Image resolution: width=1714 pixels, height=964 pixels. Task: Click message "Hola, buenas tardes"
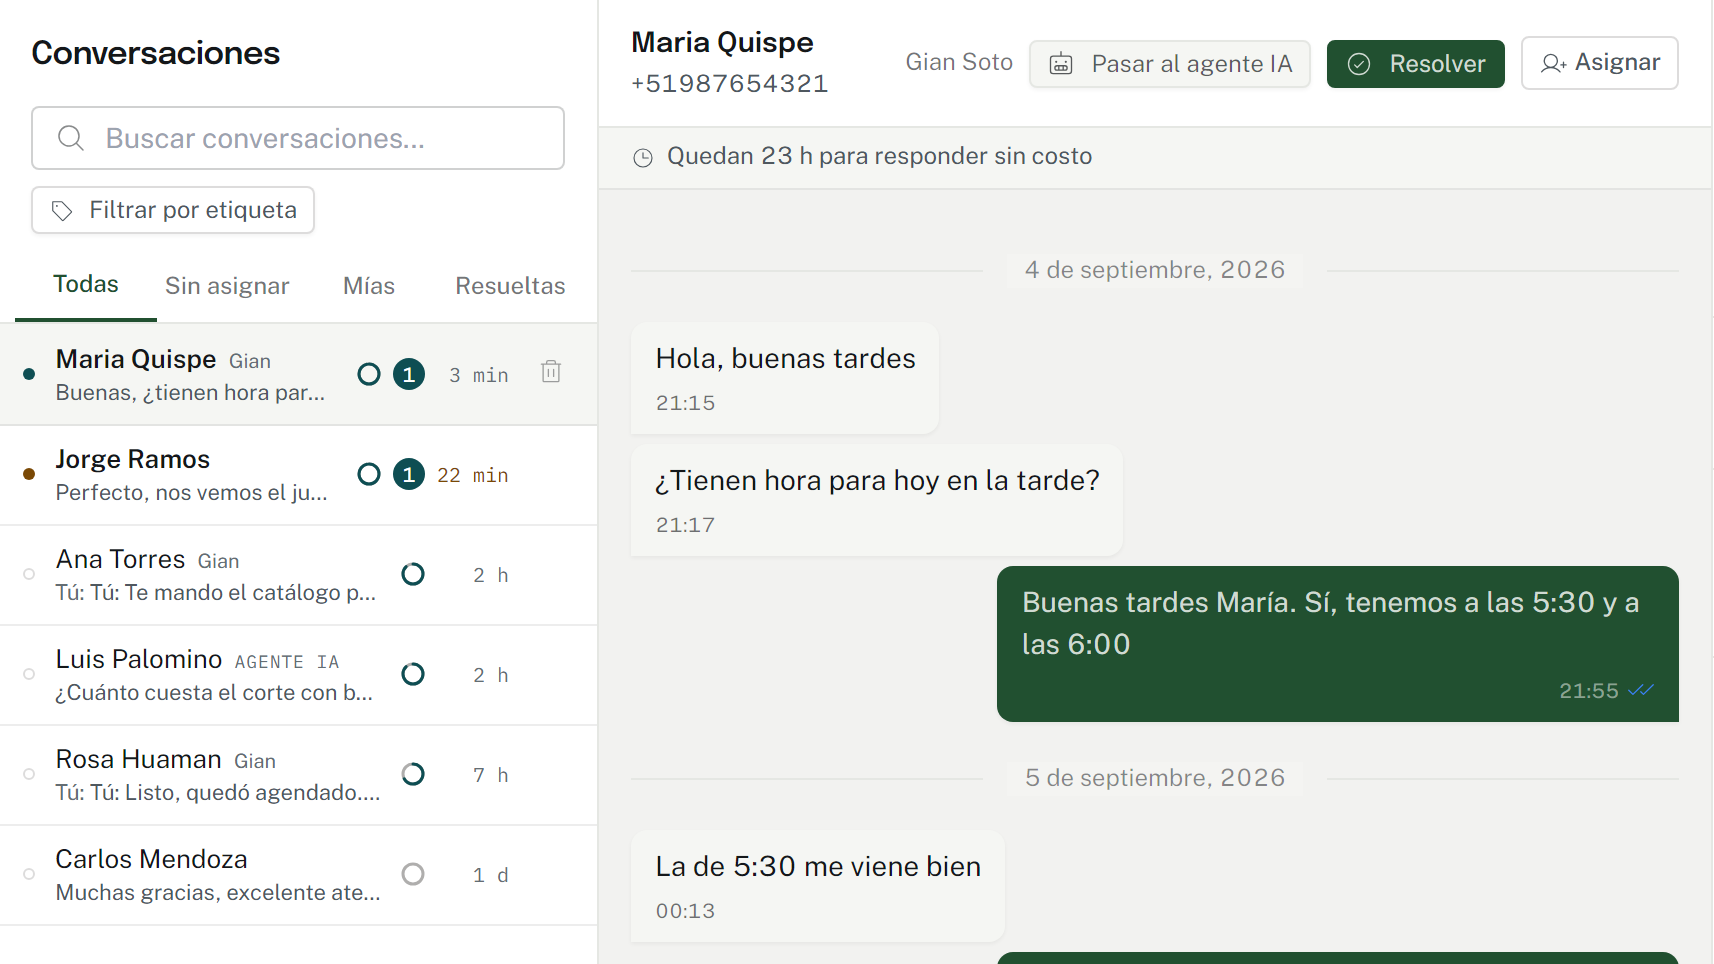click(785, 378)
